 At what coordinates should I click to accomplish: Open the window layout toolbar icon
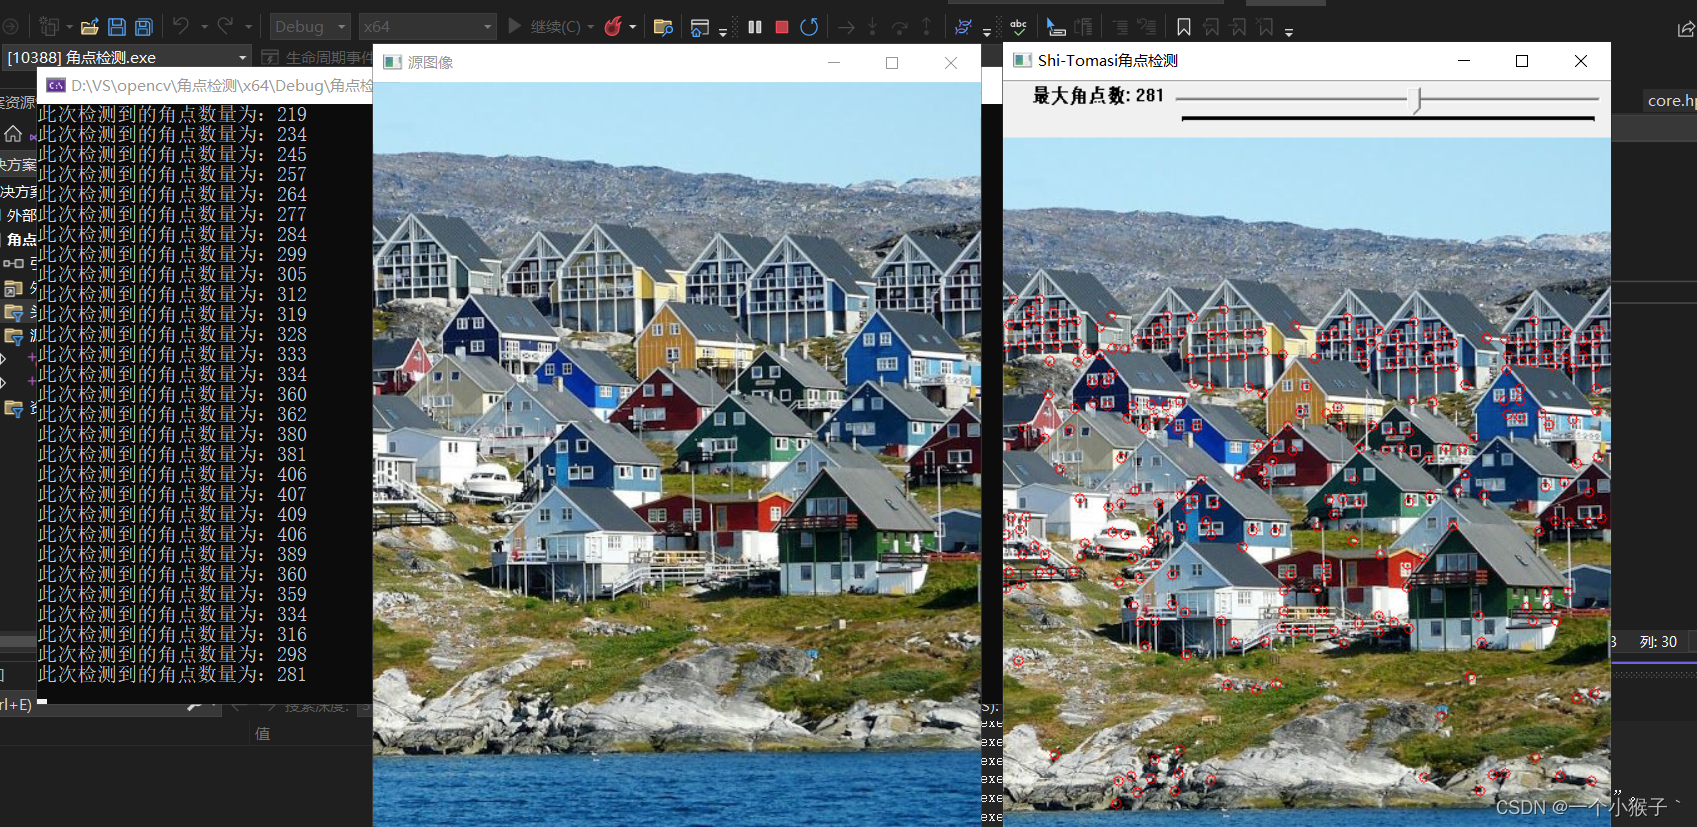click(x=700, y=27)
